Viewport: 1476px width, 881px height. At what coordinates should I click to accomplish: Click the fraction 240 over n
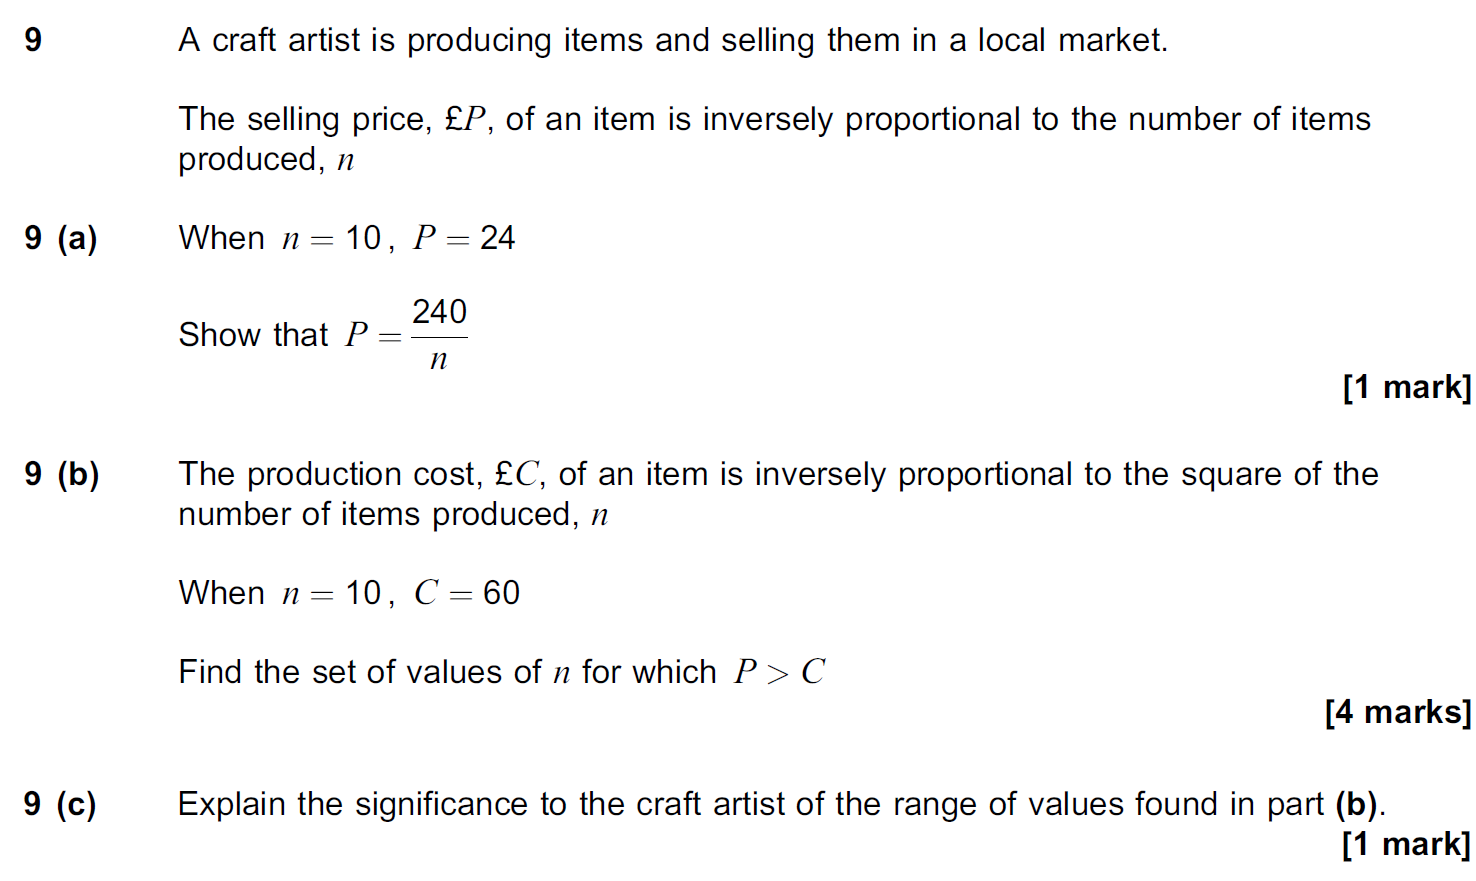pyautogui.click(x=439, y=335)
